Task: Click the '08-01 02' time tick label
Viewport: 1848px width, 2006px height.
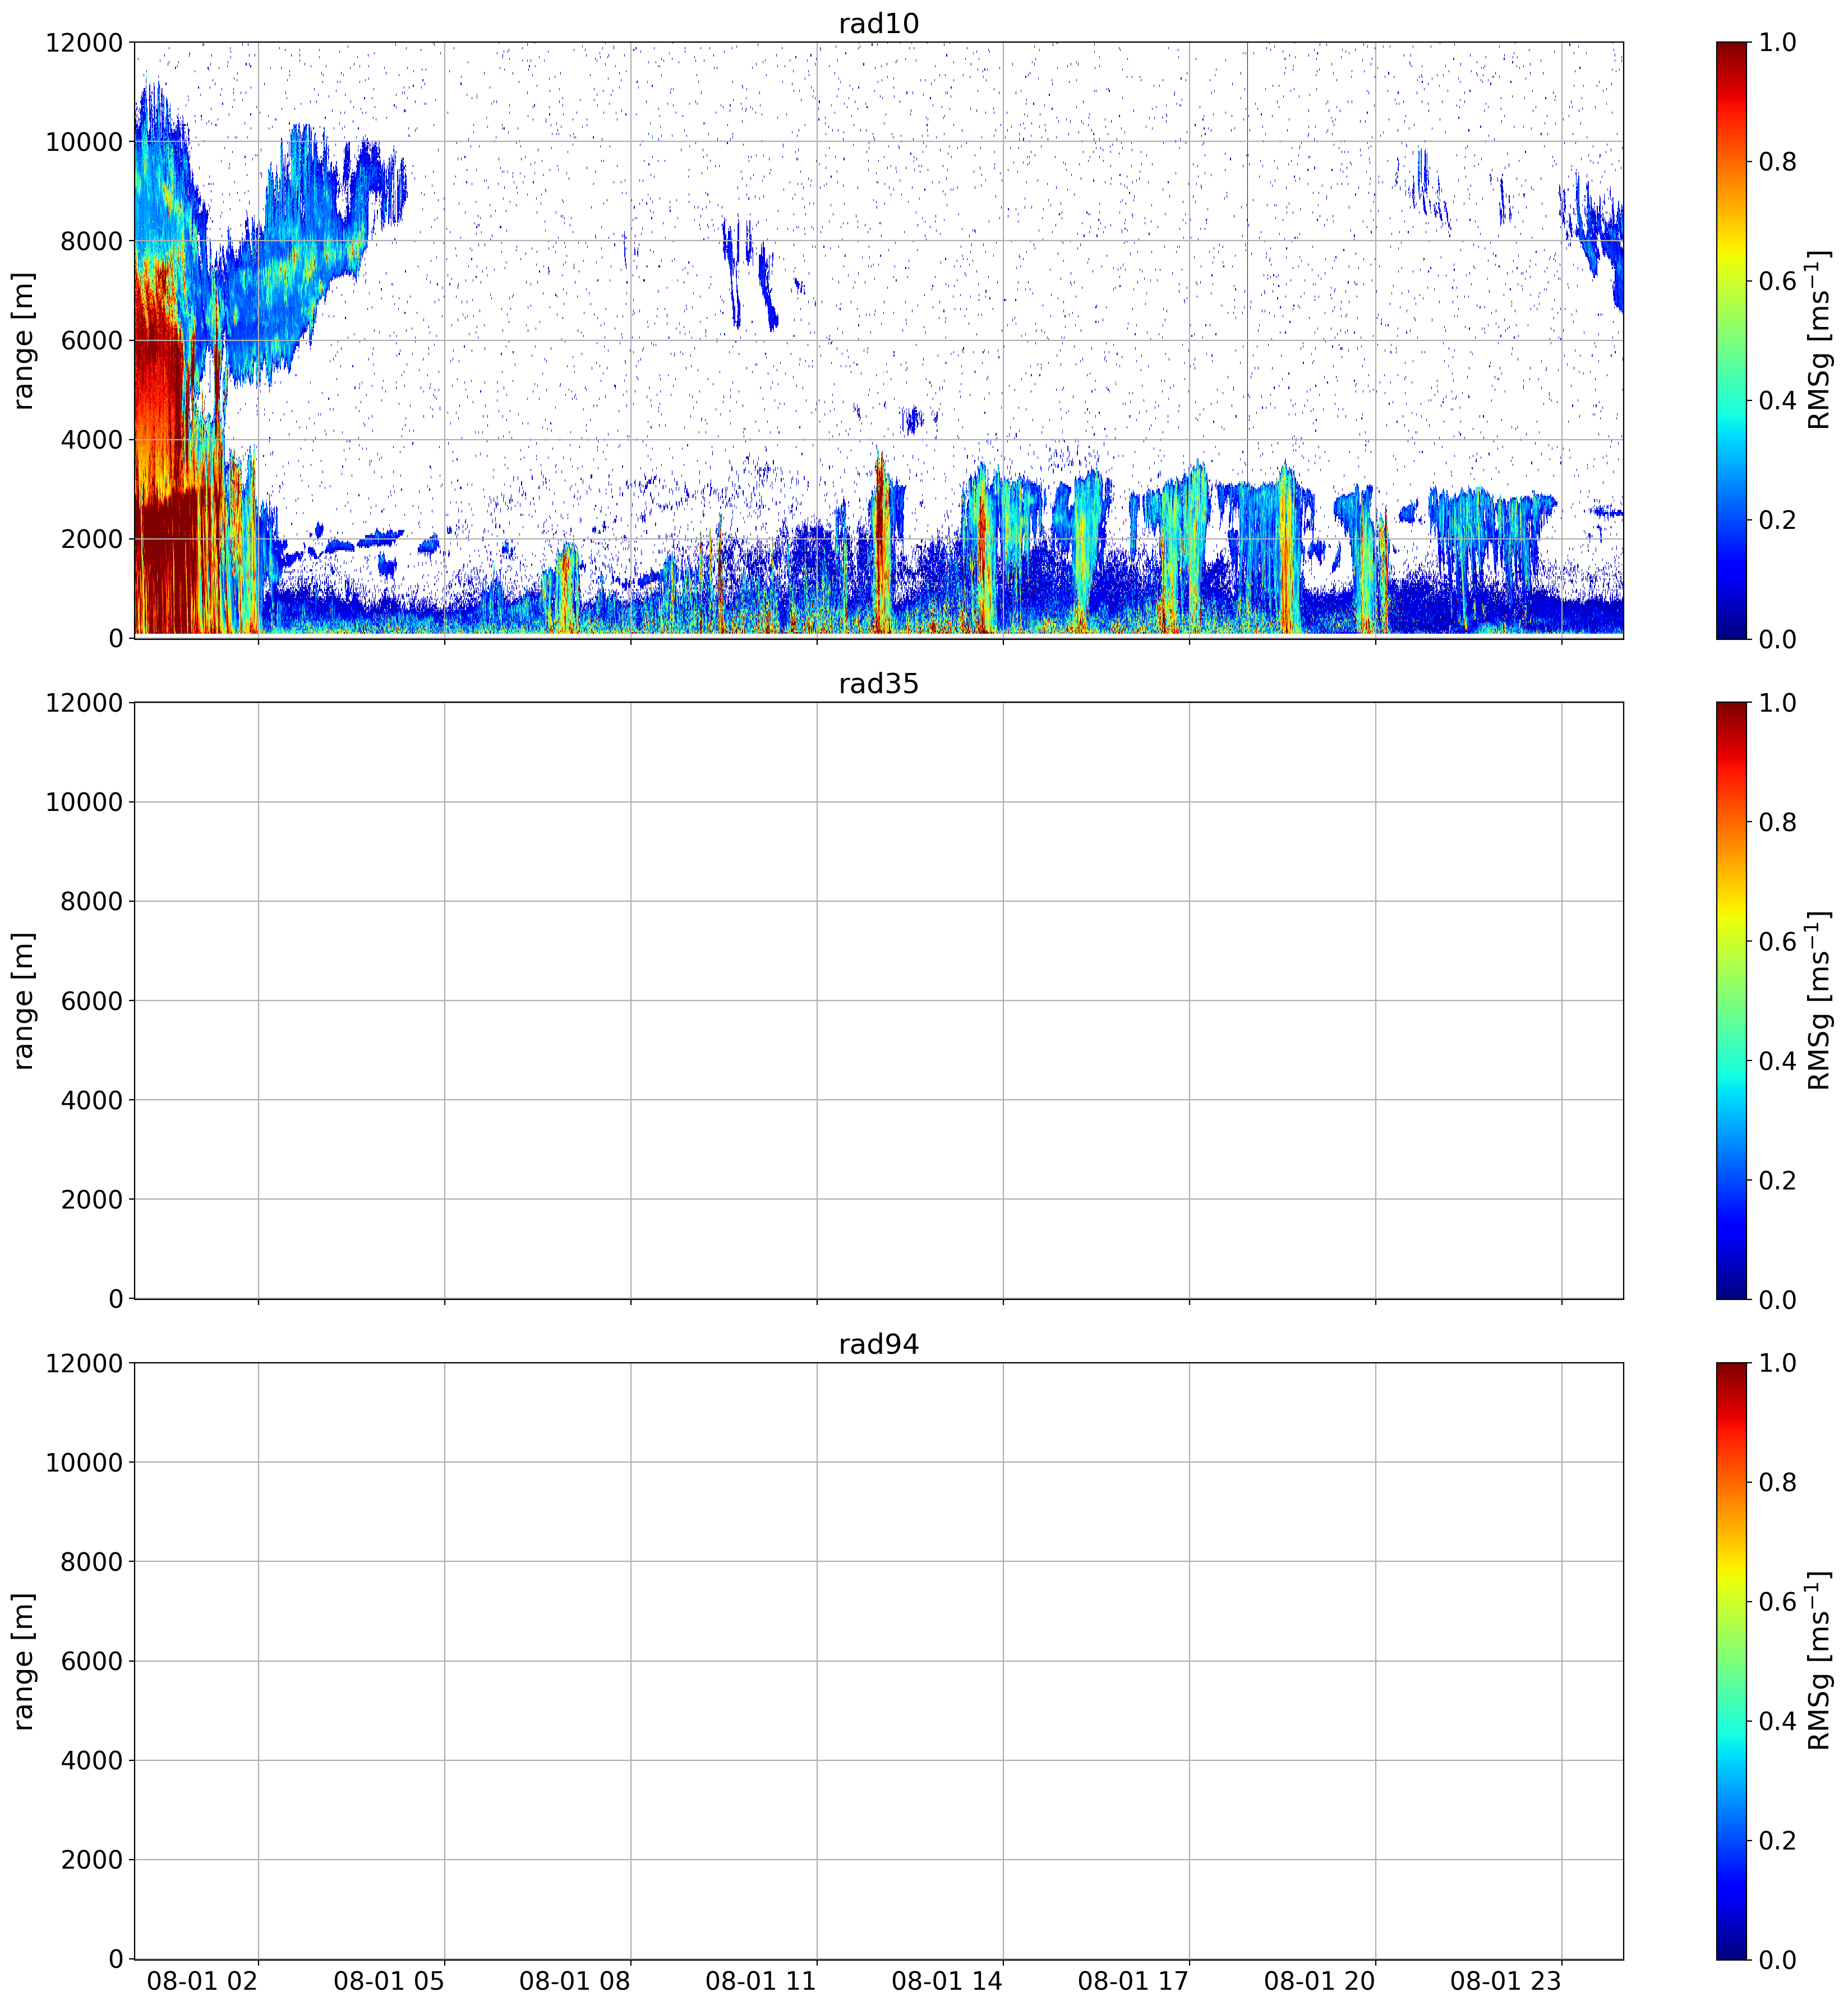Action: click(x=203, y=1981)
